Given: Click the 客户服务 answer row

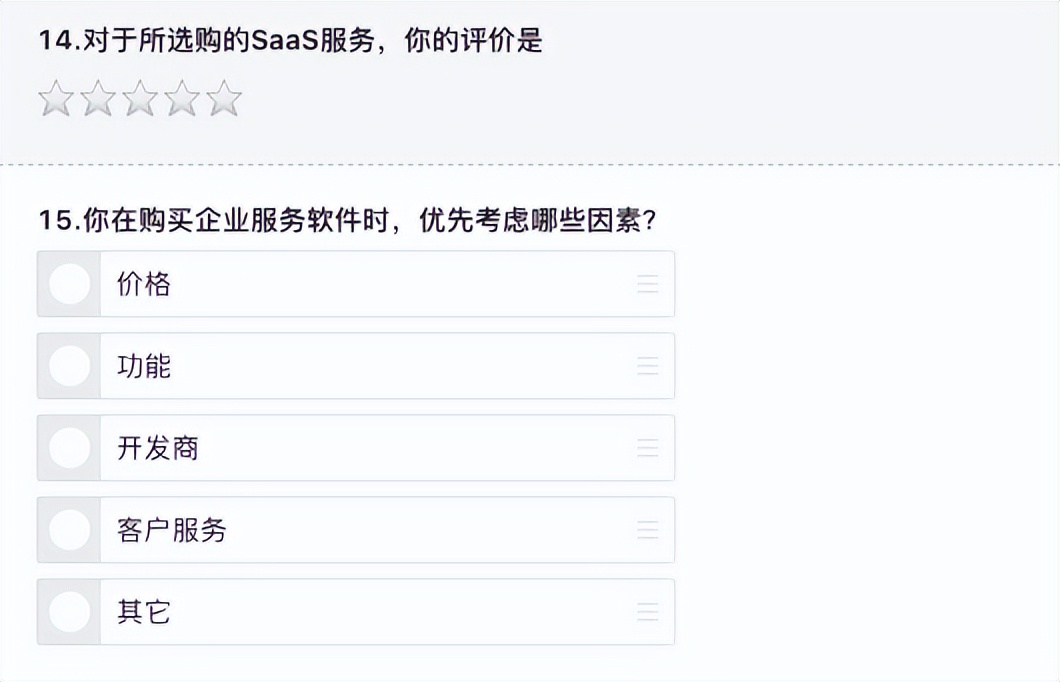Looking at the screenshot, I should [172, 530].
